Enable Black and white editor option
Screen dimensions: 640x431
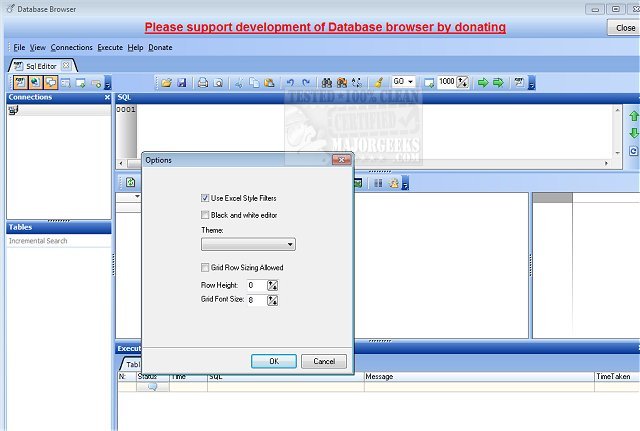[205, 215]
